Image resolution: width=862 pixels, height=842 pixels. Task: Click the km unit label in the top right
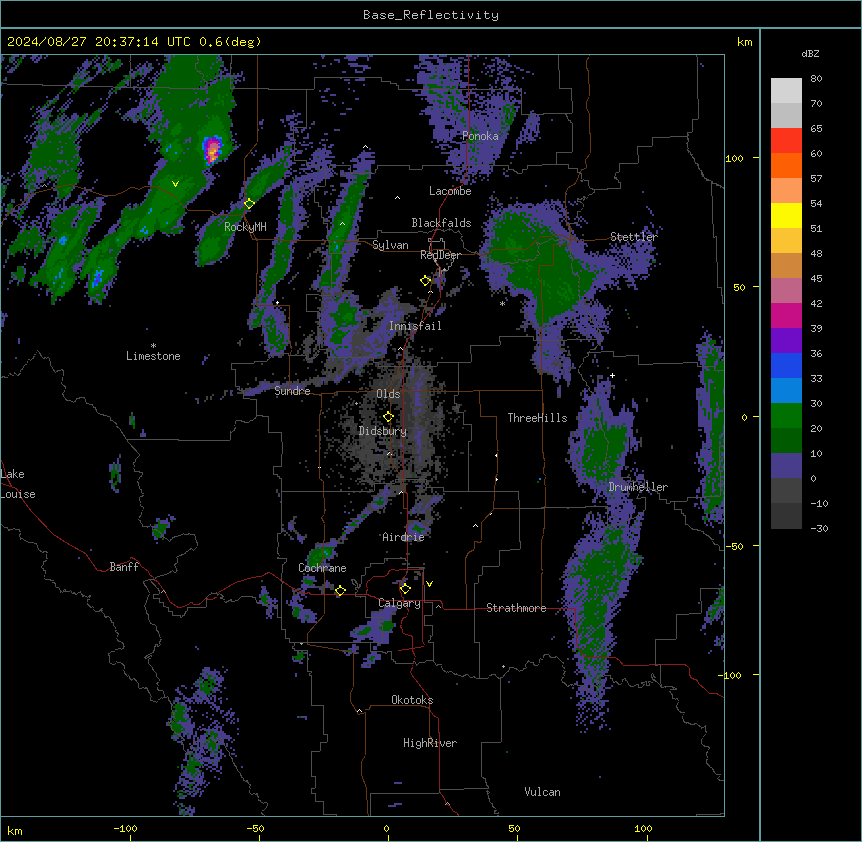click(x=744, y=42)
